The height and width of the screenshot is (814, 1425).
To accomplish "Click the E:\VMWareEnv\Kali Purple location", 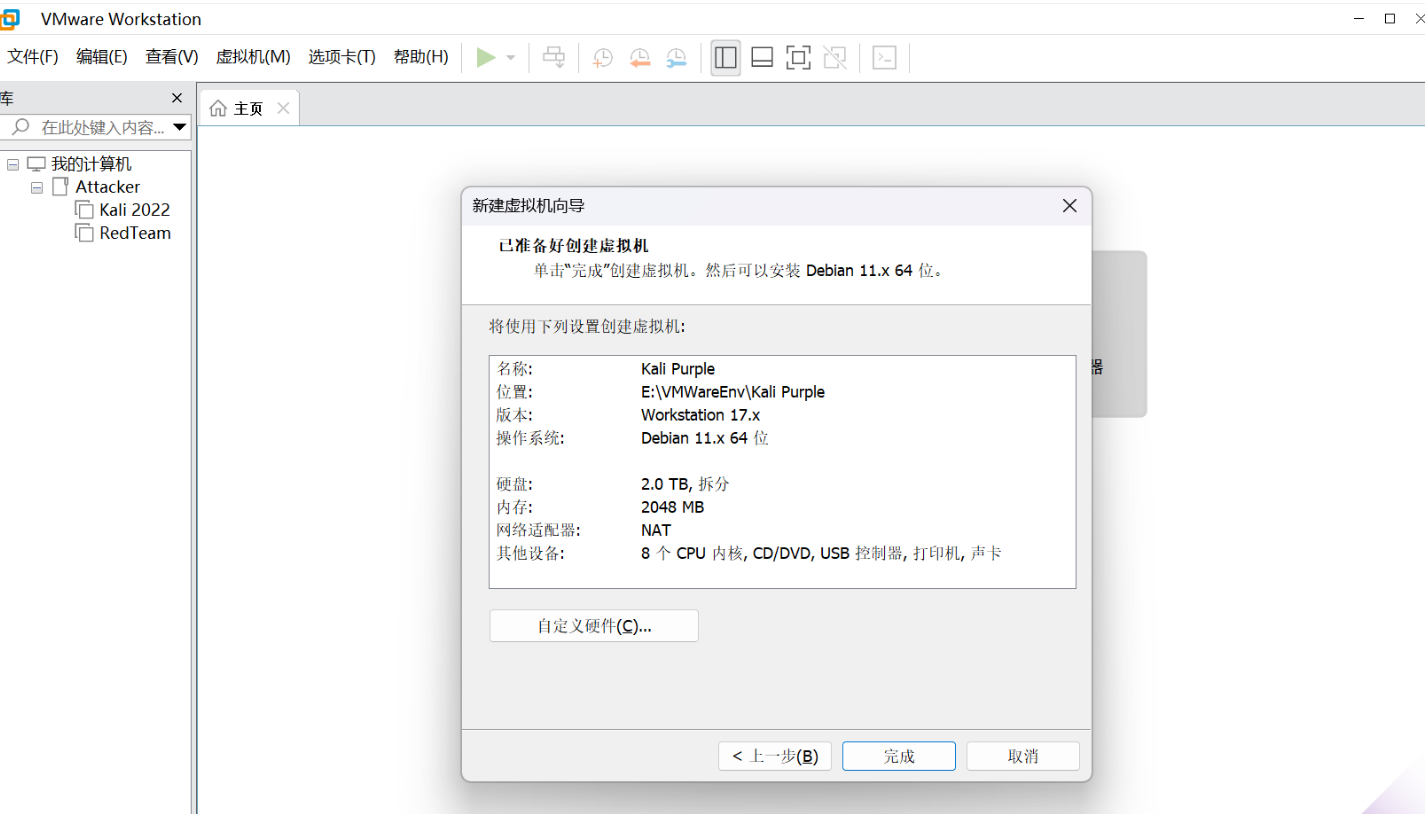I will [x=733, y=392].
